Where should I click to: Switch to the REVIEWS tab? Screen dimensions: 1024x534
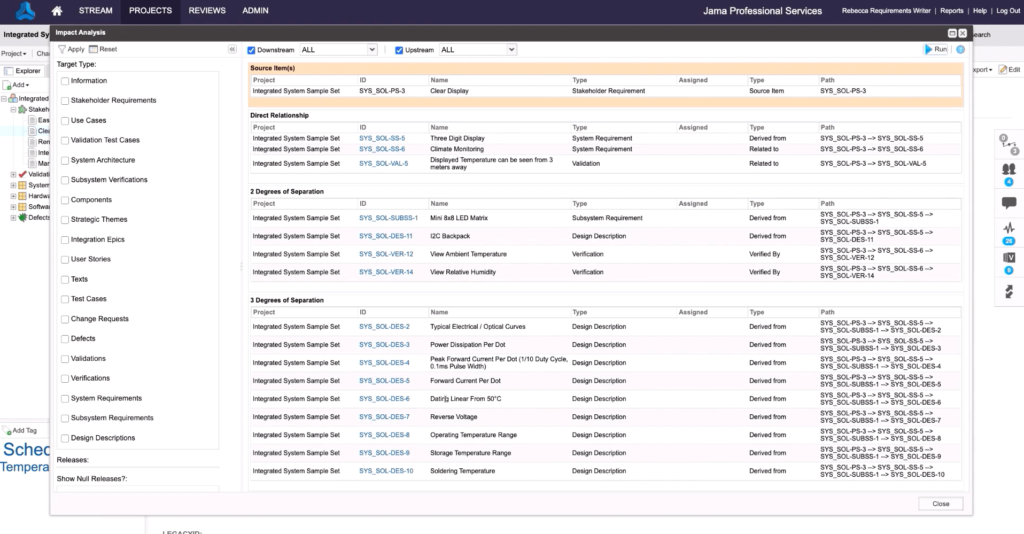207,11
